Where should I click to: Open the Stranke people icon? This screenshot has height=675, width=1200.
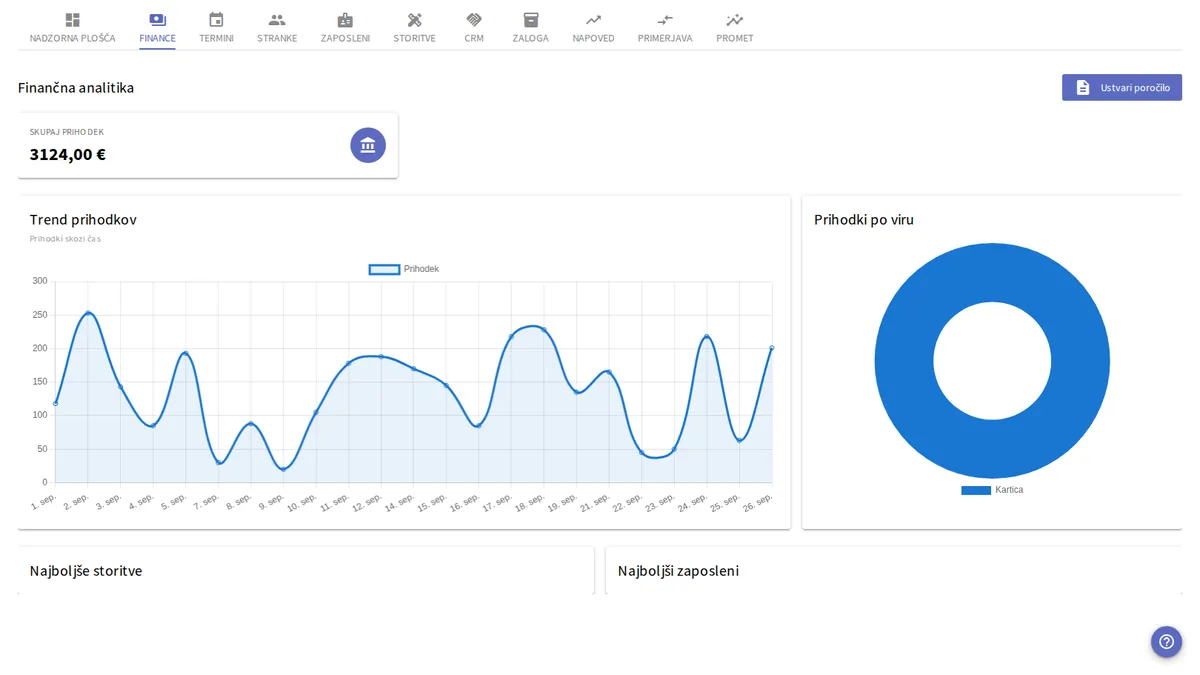[277, 20]
